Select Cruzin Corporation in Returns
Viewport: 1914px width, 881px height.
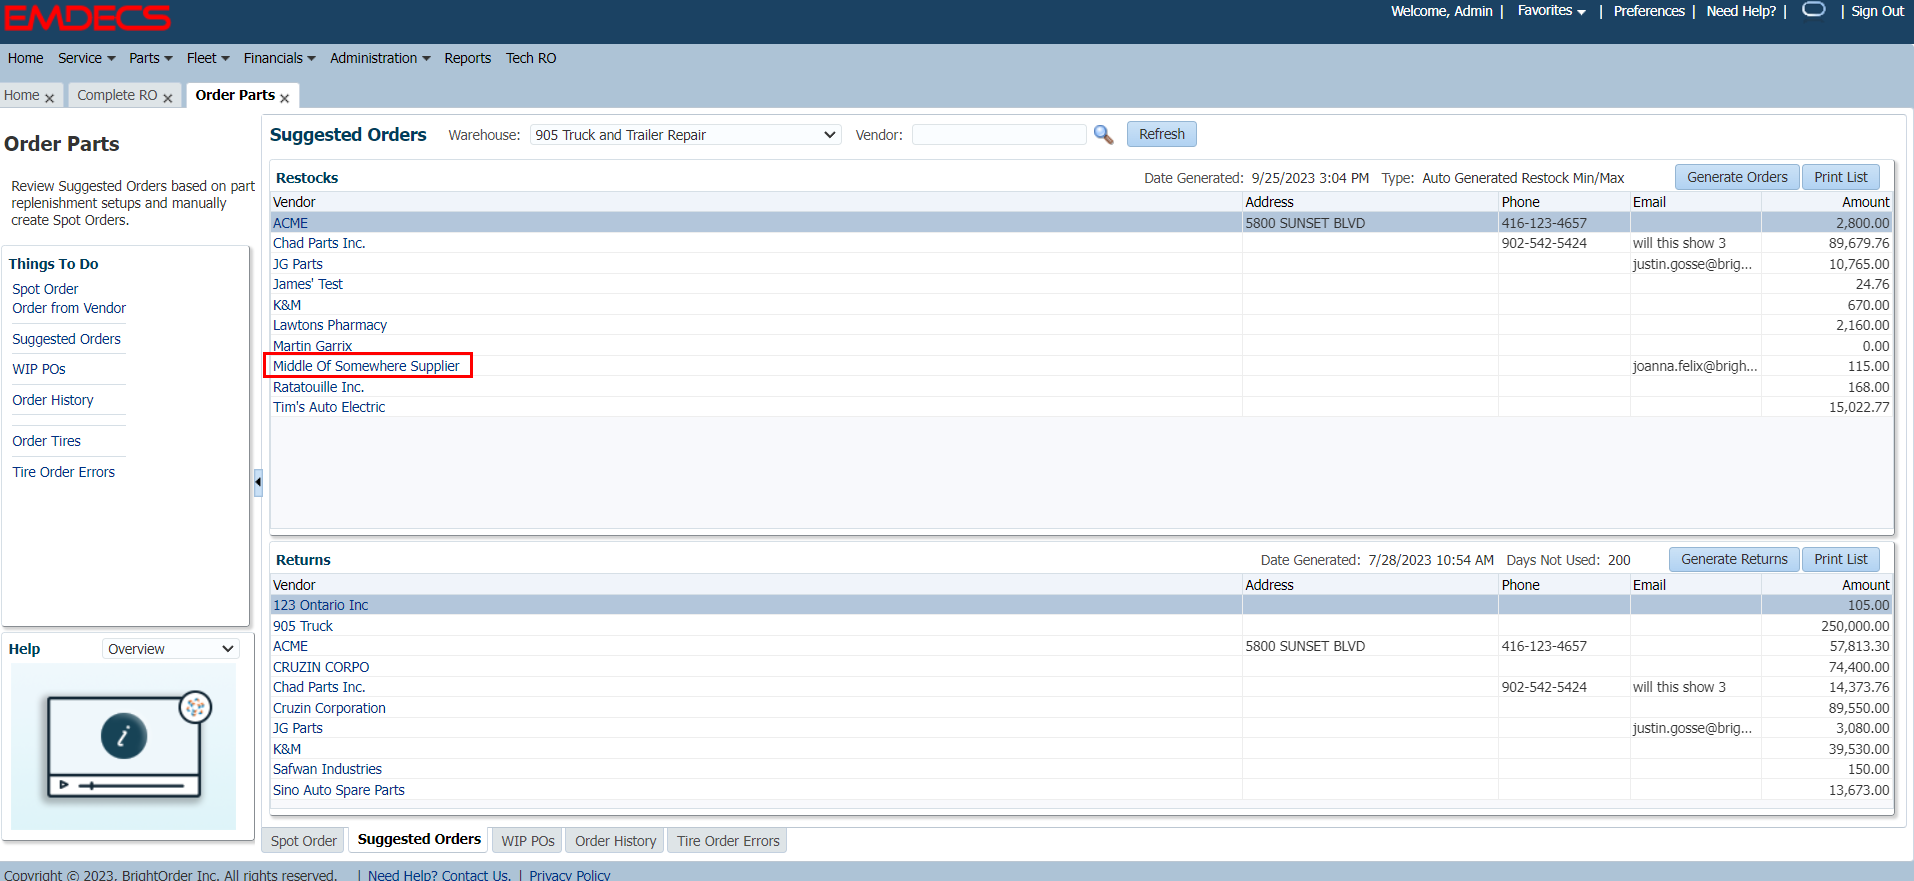(x=1081, y=708)
